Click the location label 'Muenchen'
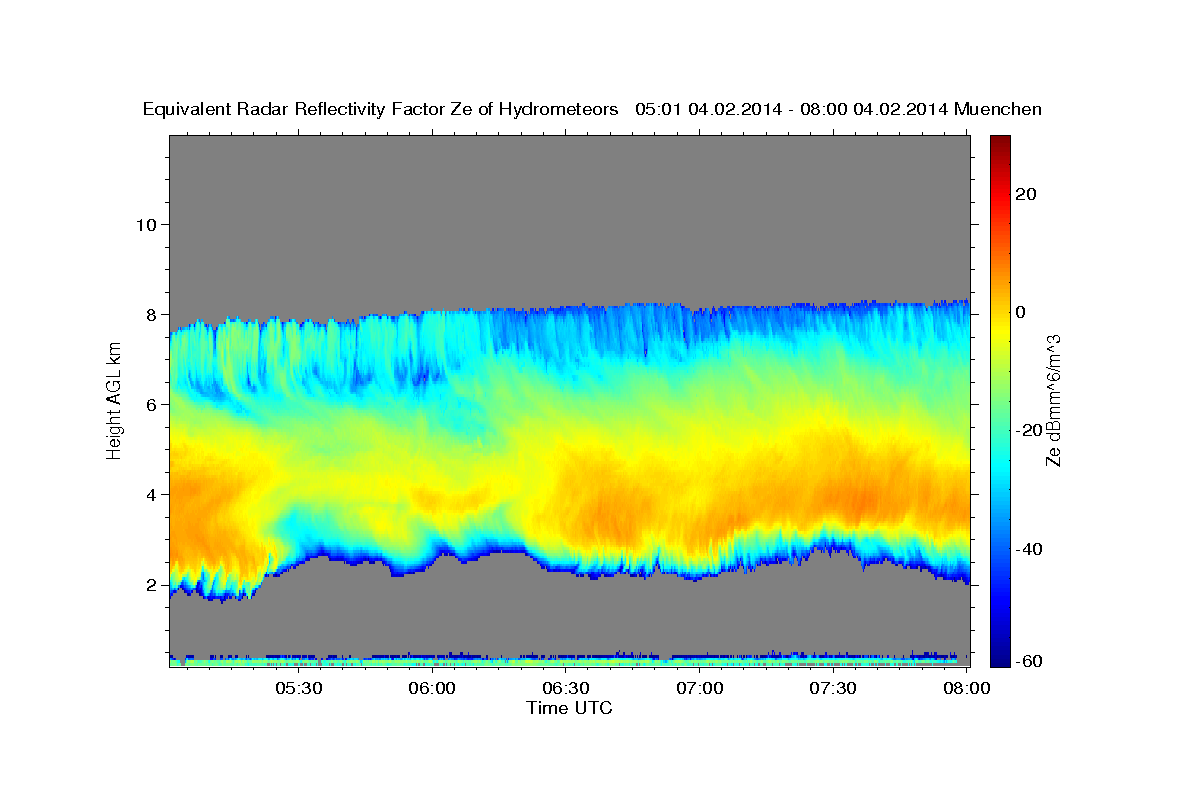The image size is (1200, 800). click(x=998, y=109)
